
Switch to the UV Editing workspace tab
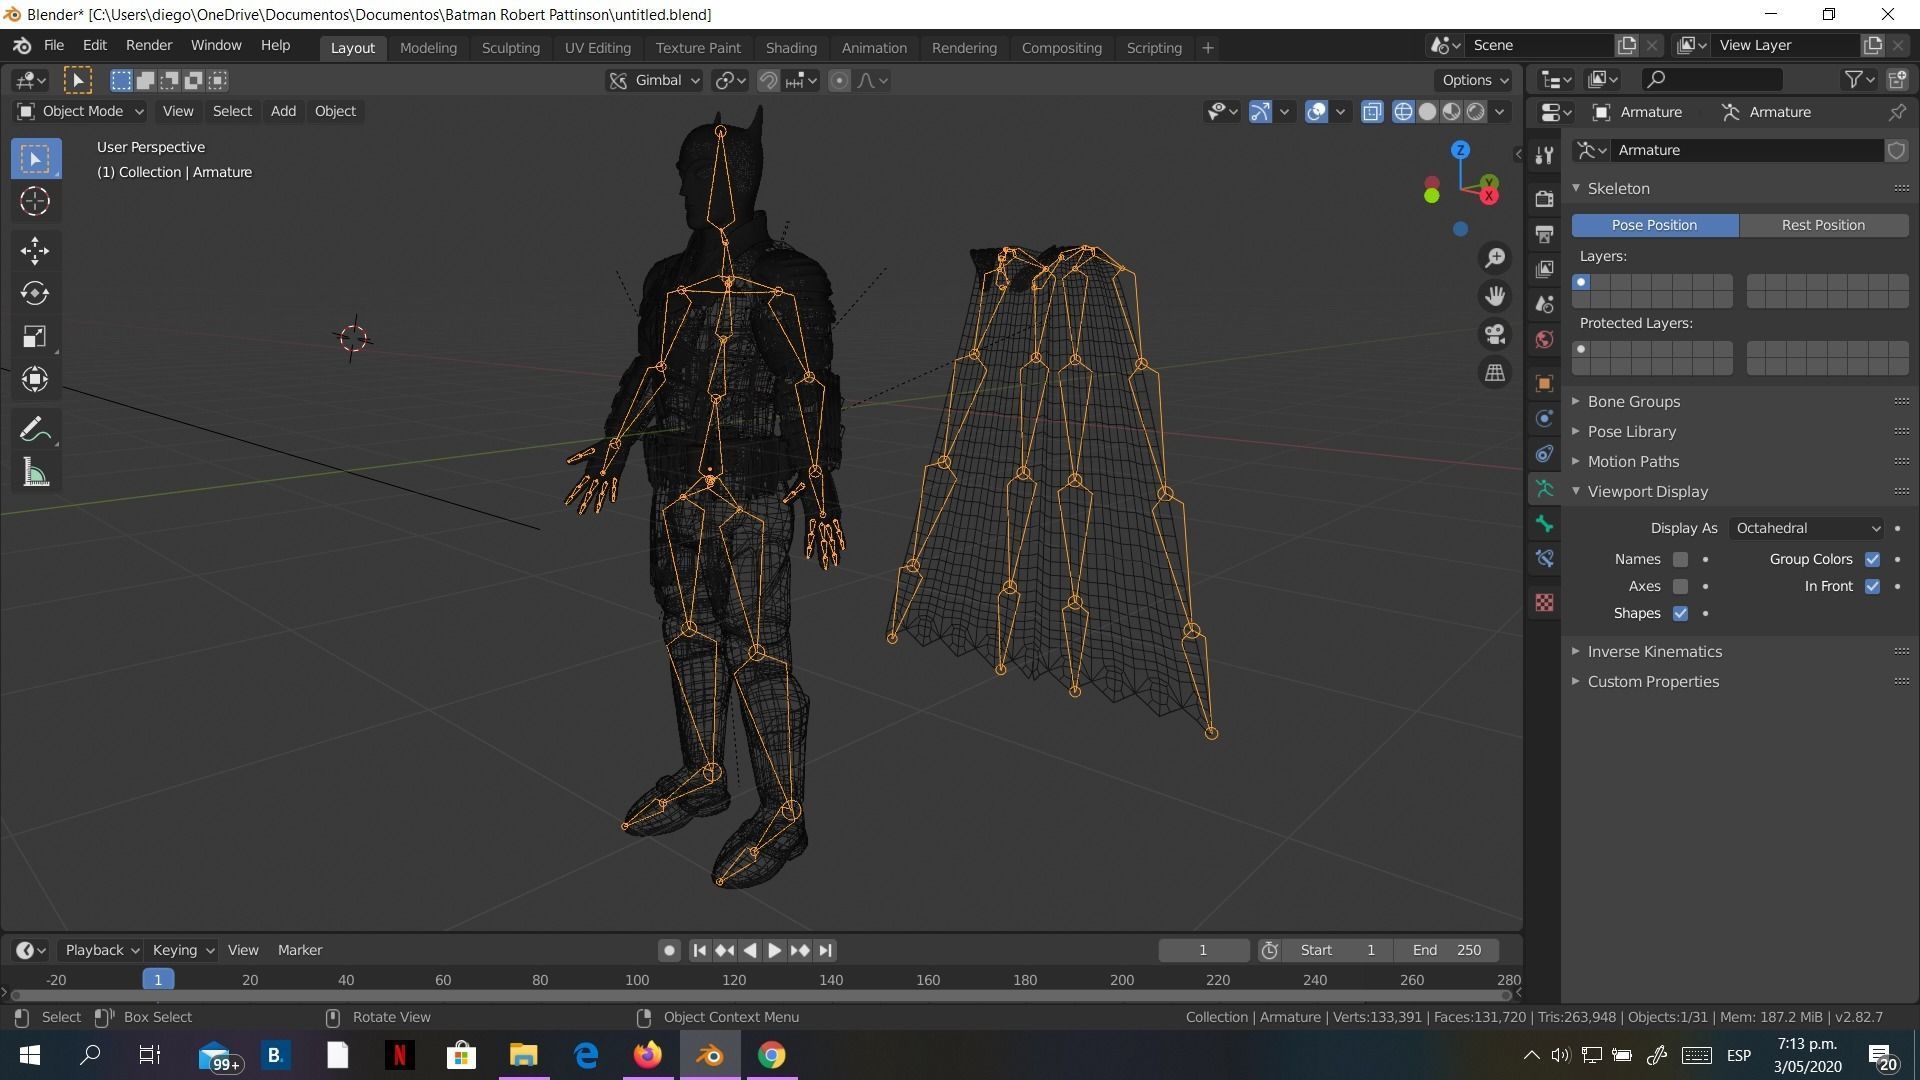click(597, 47)
